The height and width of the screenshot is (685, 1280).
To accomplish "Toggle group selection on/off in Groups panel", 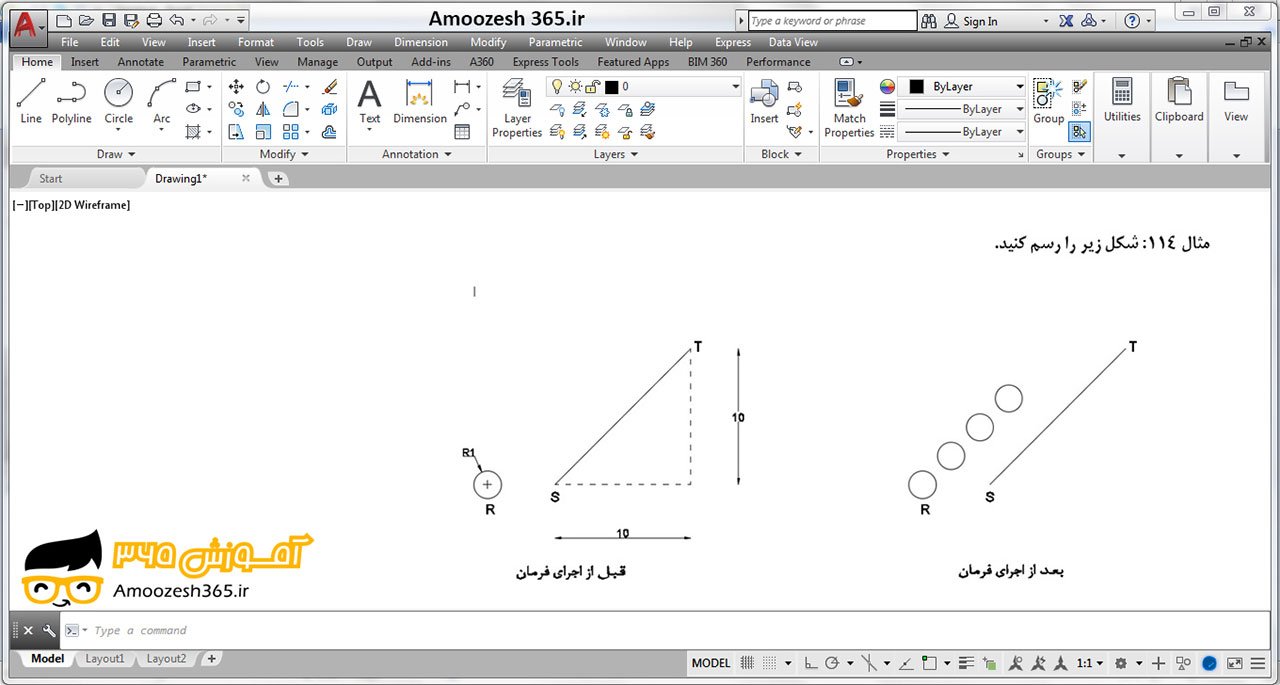I will pos(1079,131).
